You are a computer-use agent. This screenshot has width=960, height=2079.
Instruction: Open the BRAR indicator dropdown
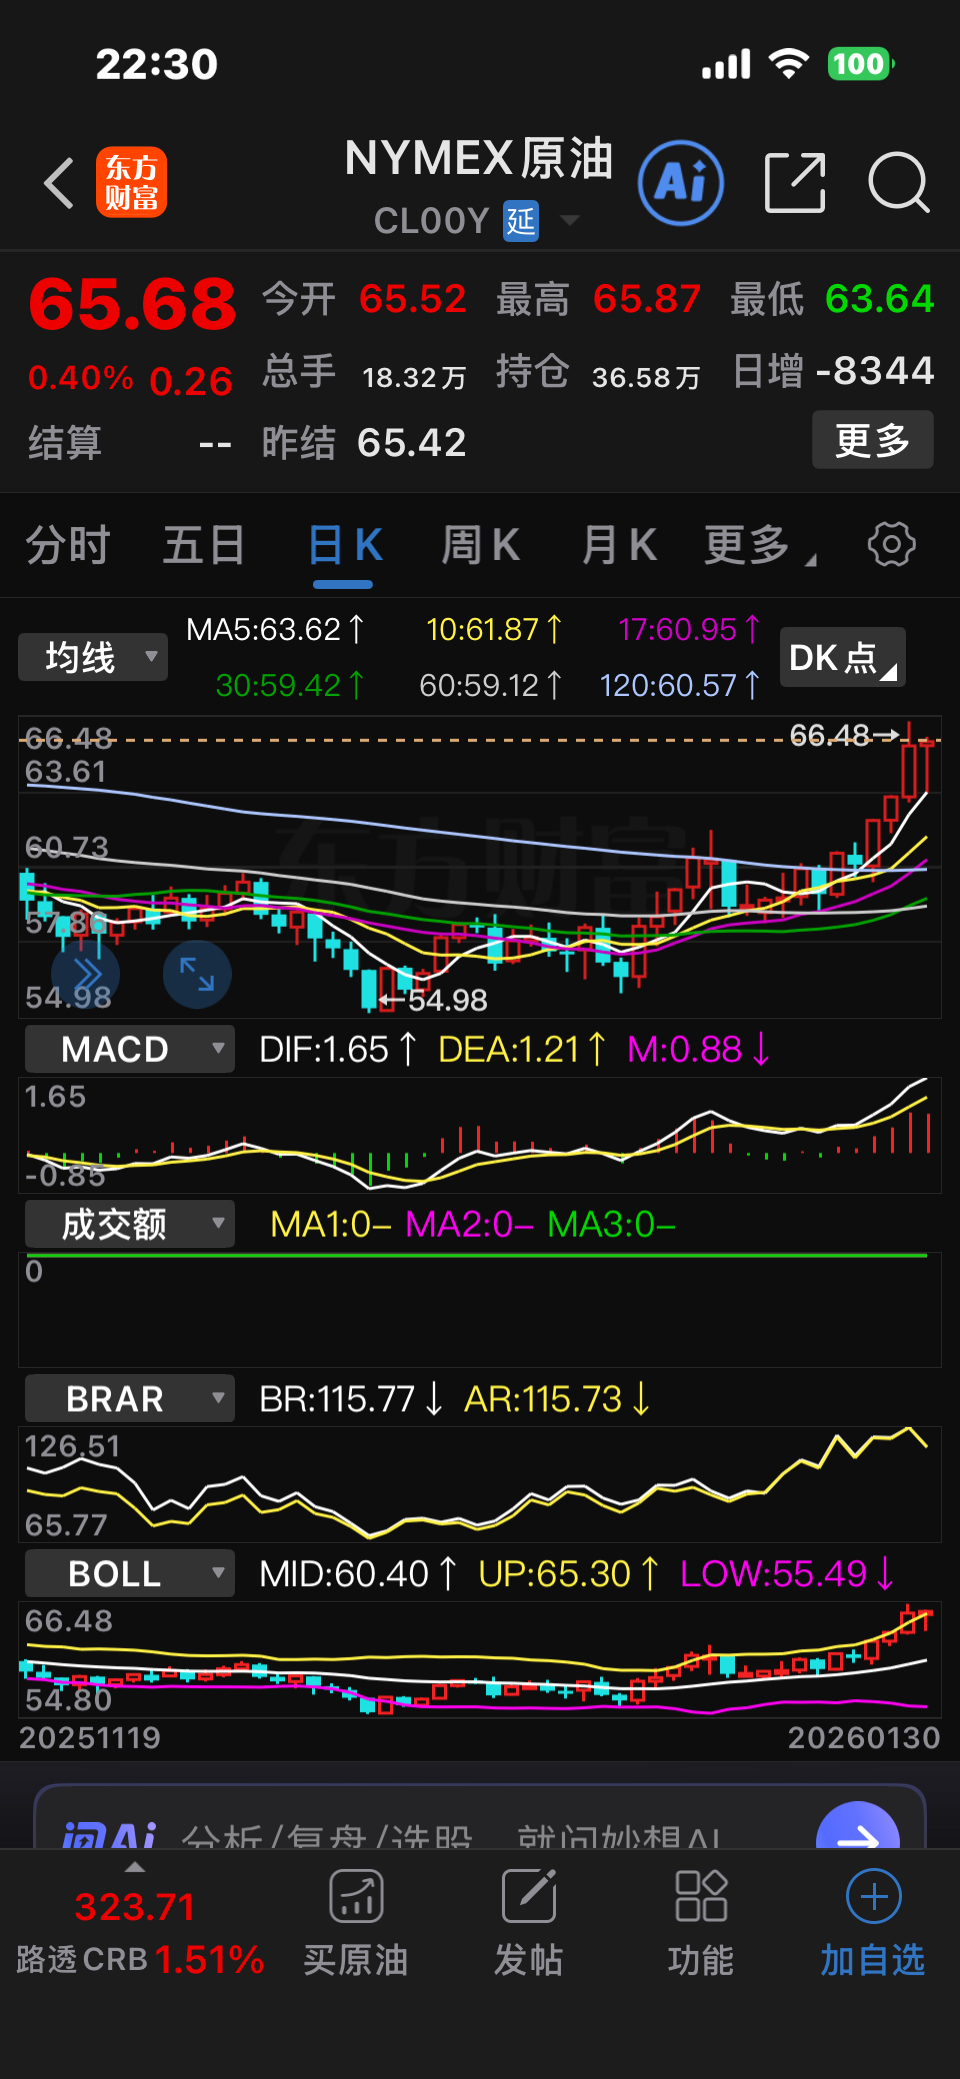click(130, 1398)
